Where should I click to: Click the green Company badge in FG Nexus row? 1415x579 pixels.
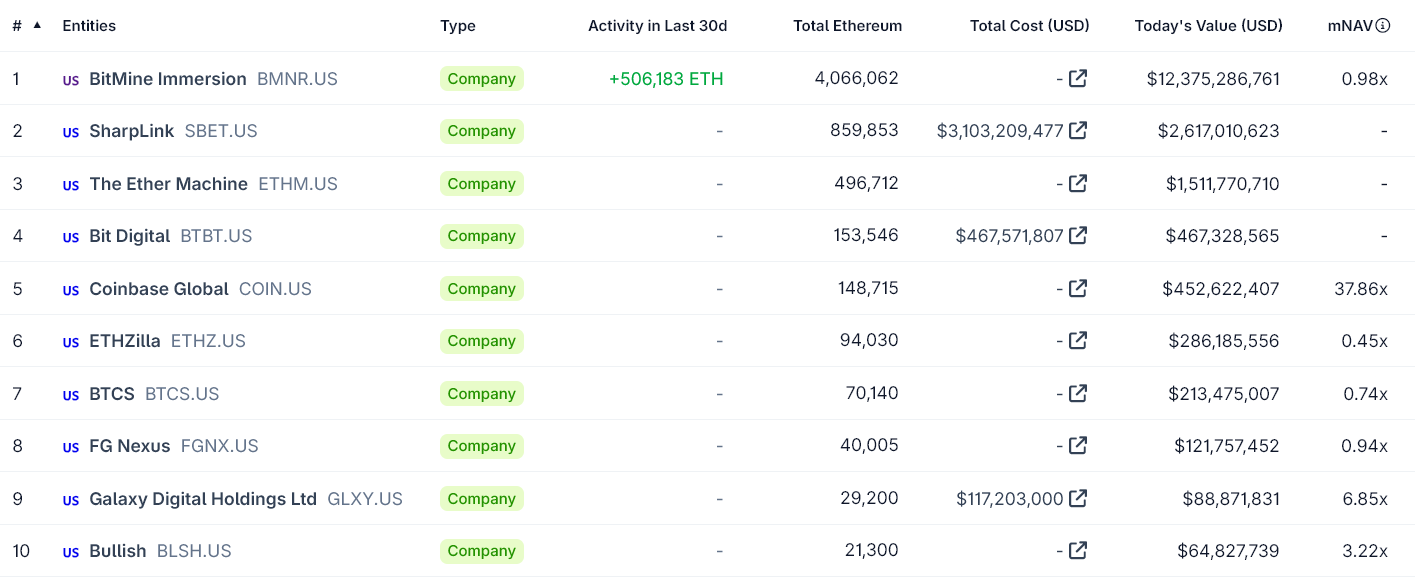click(x=481, y=446)
